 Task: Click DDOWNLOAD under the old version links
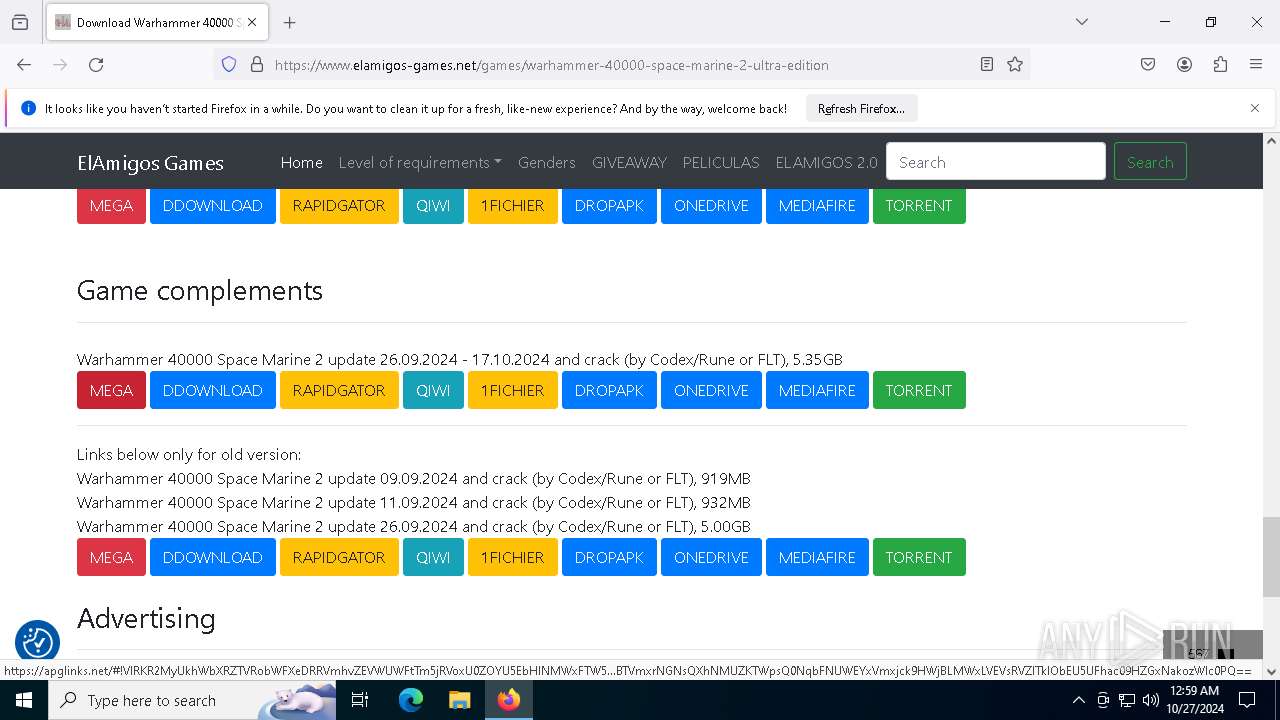pyautogui.click(x=213, y=557)
